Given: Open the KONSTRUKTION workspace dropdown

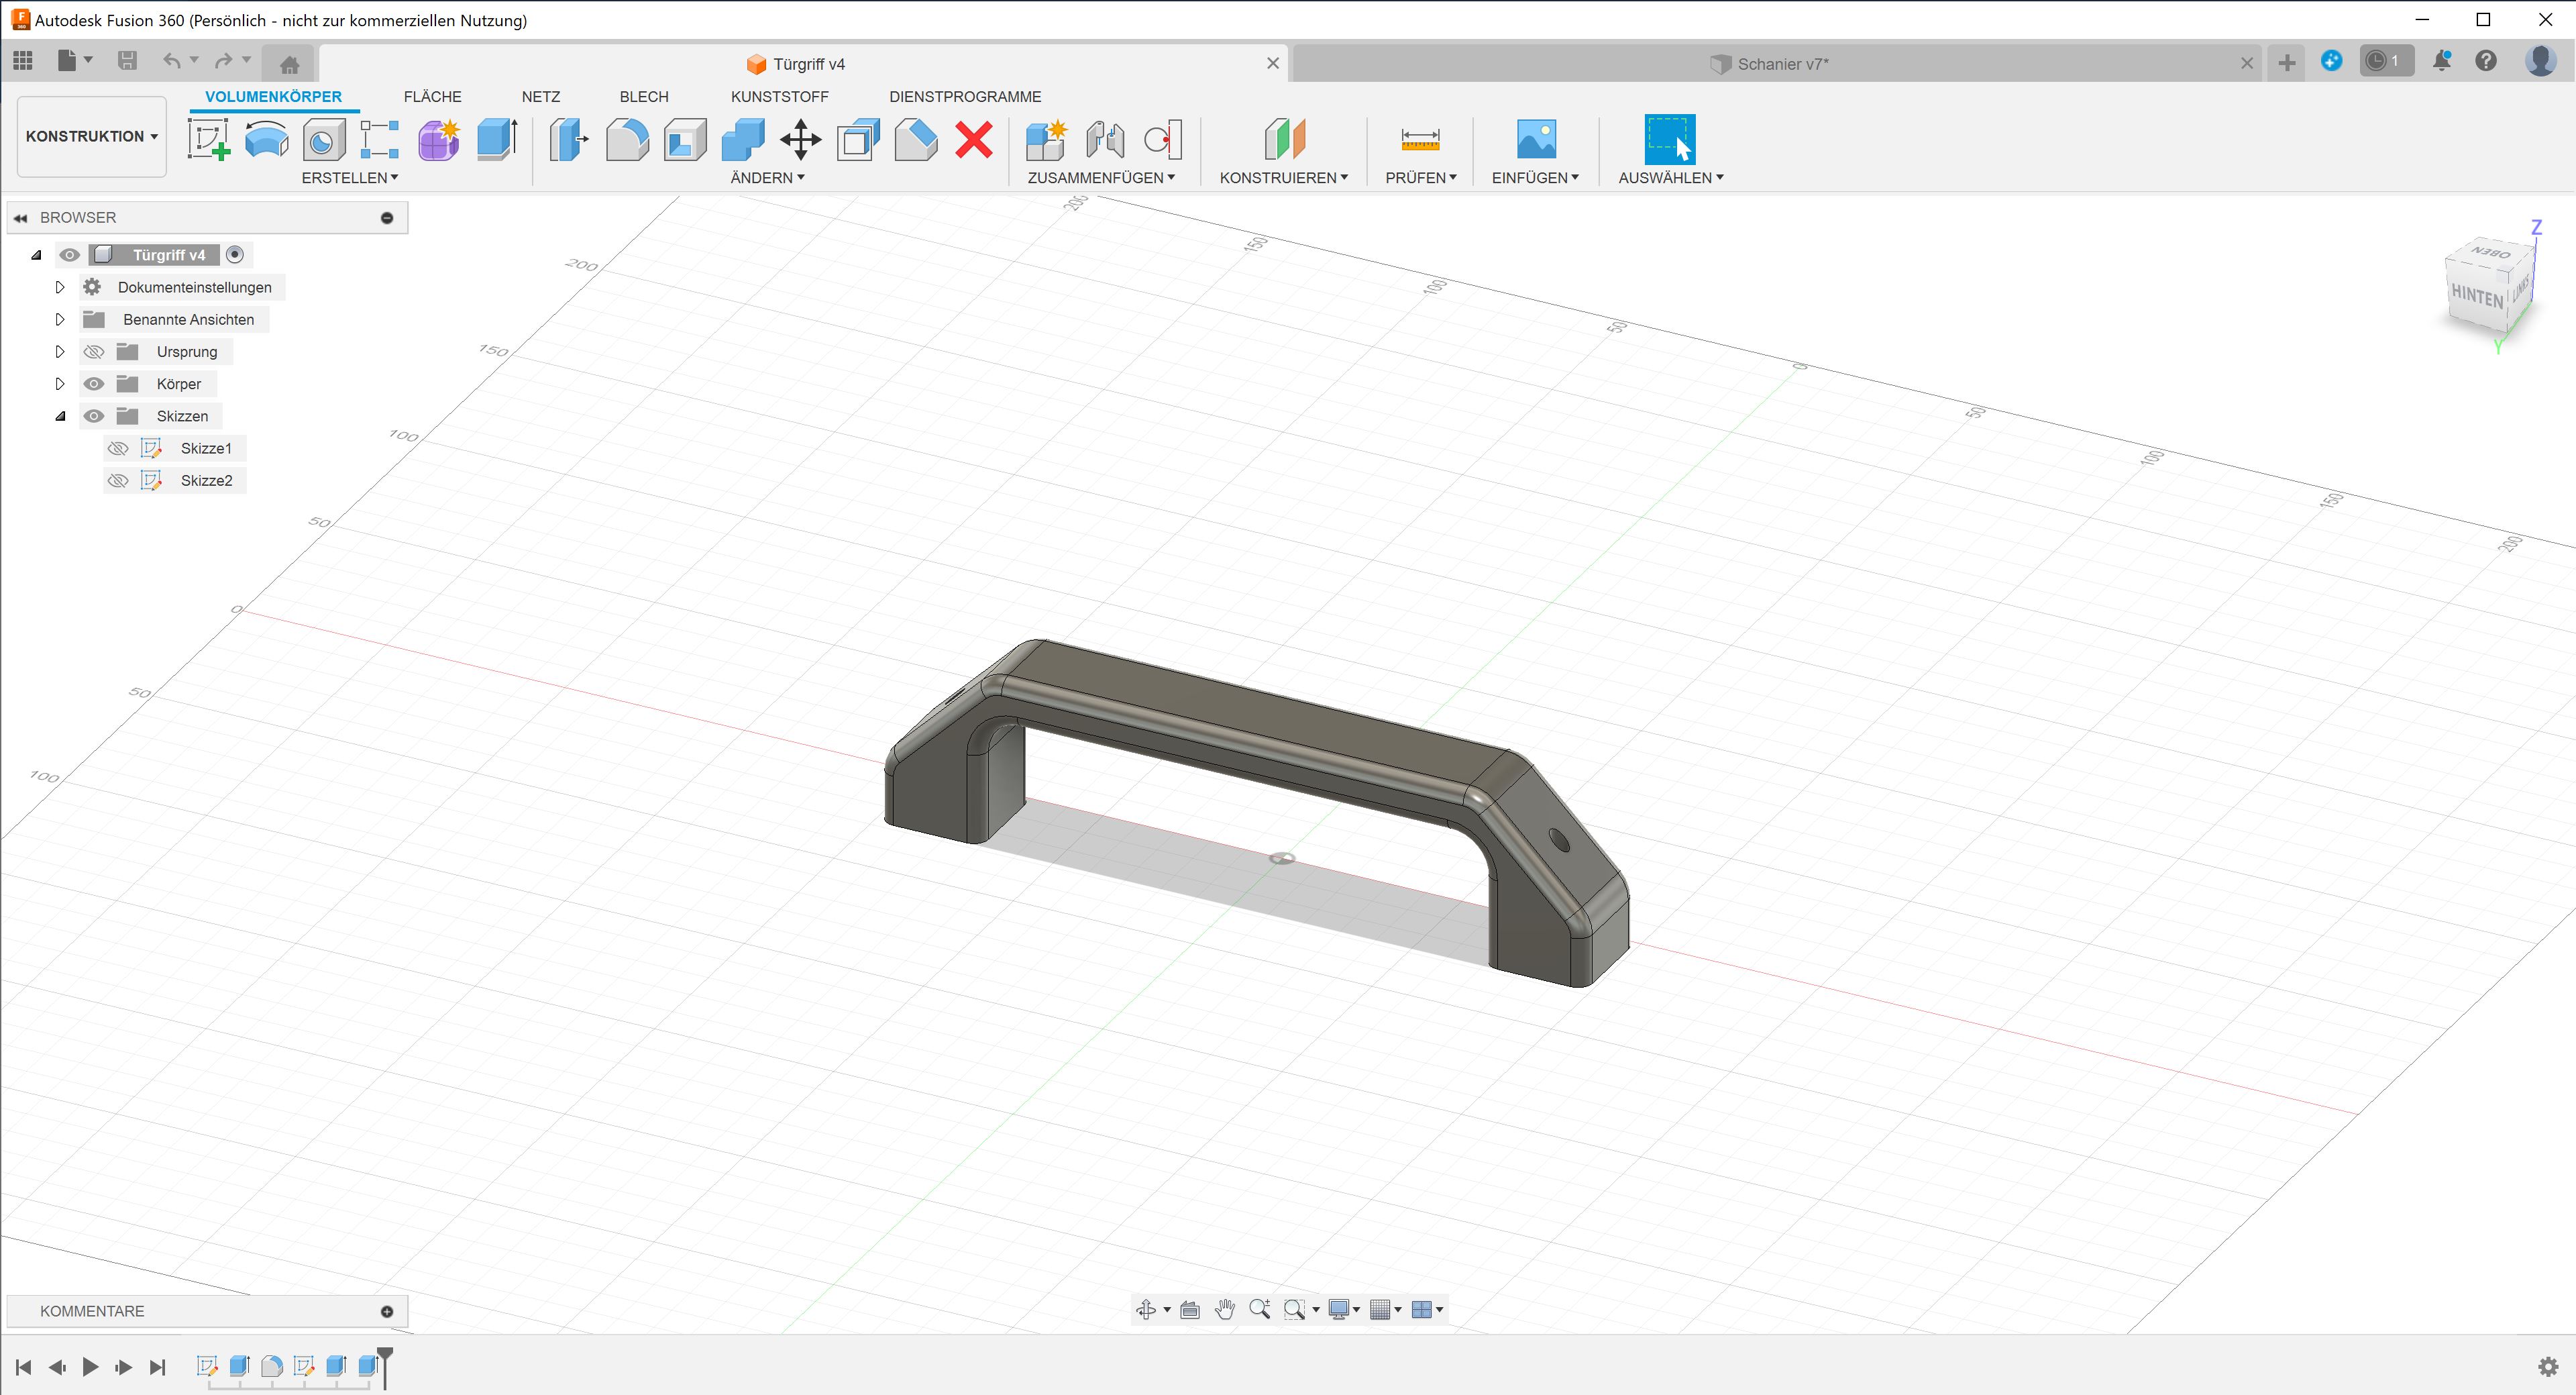Looking at the screenshot, I should tap(92, 136).
